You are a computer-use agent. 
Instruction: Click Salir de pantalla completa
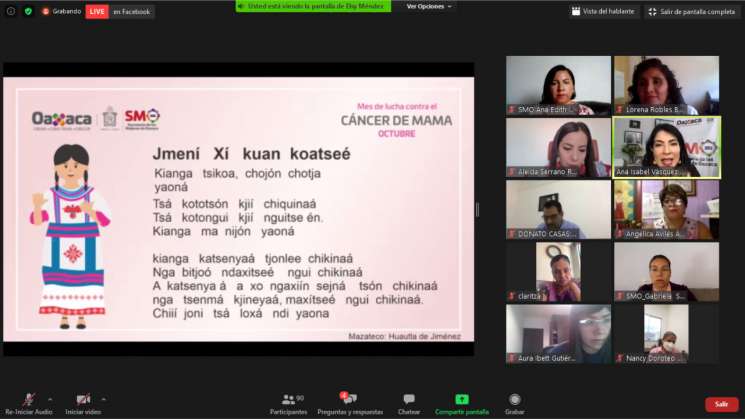691,11
